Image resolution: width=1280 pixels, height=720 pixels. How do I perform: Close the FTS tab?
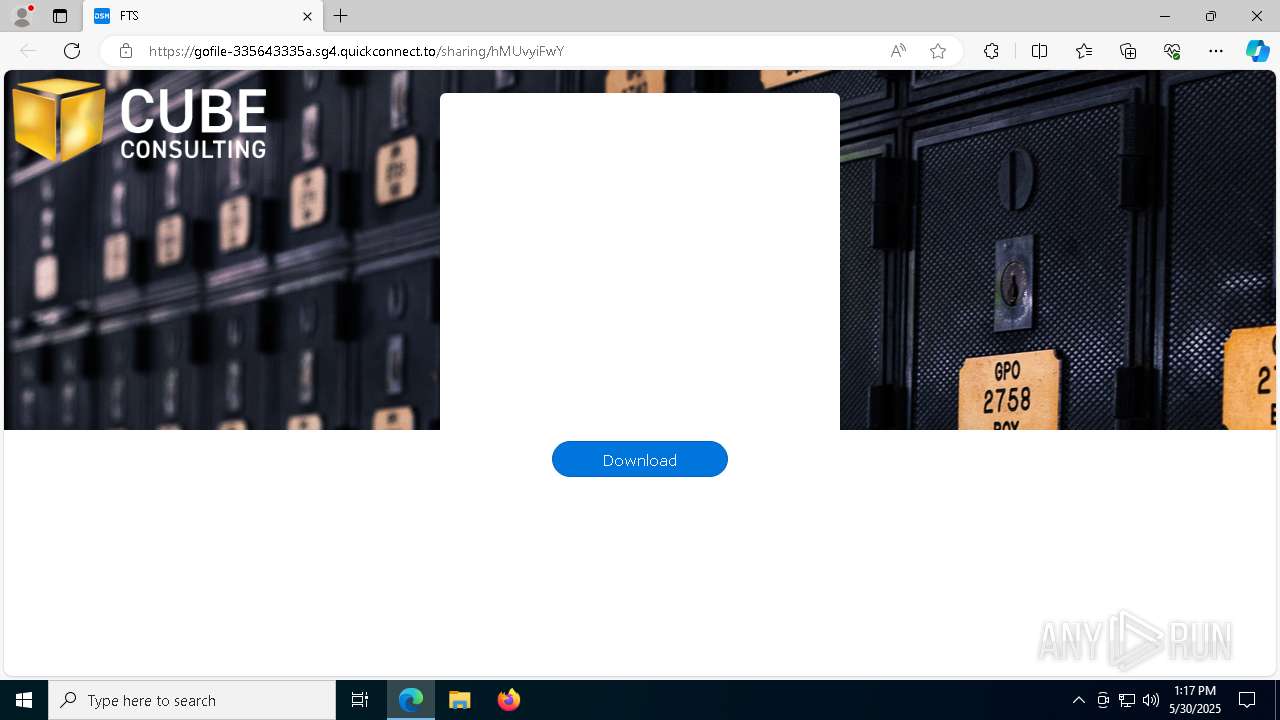307,16
